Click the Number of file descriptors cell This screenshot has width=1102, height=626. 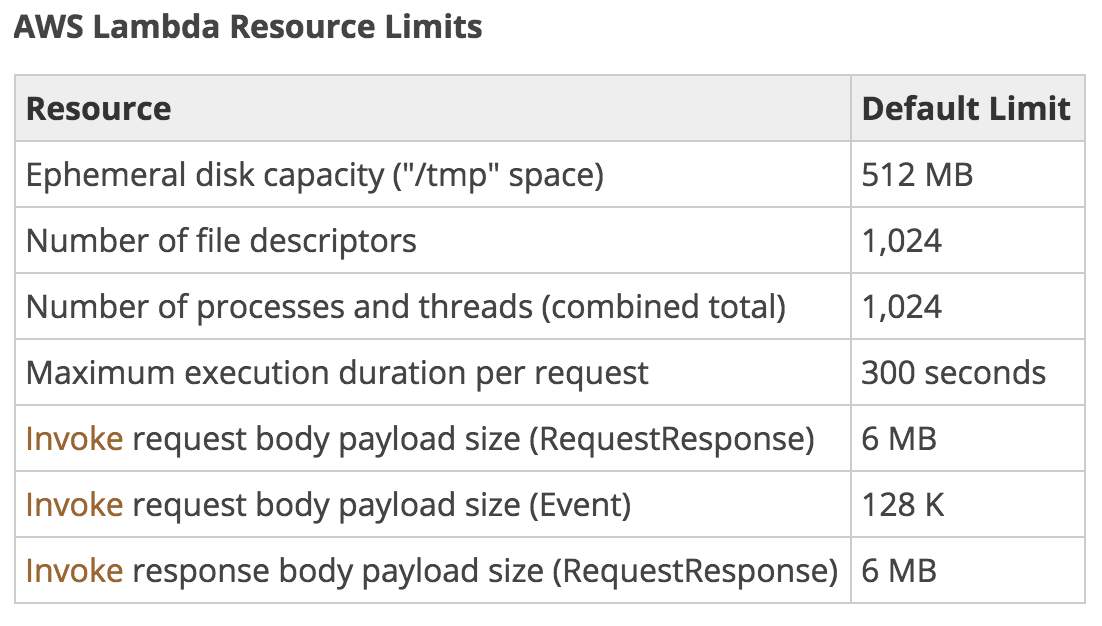pyautogui.click(x=221, y=241)
